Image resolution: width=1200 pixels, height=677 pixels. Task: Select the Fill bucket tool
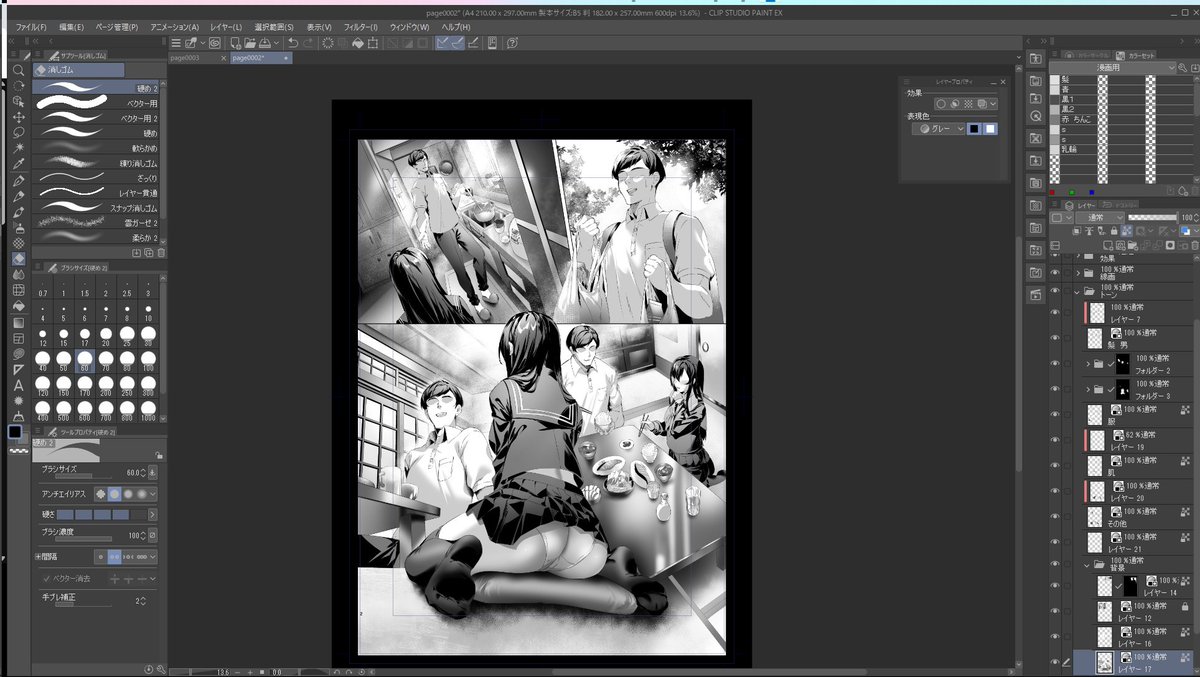18,306
